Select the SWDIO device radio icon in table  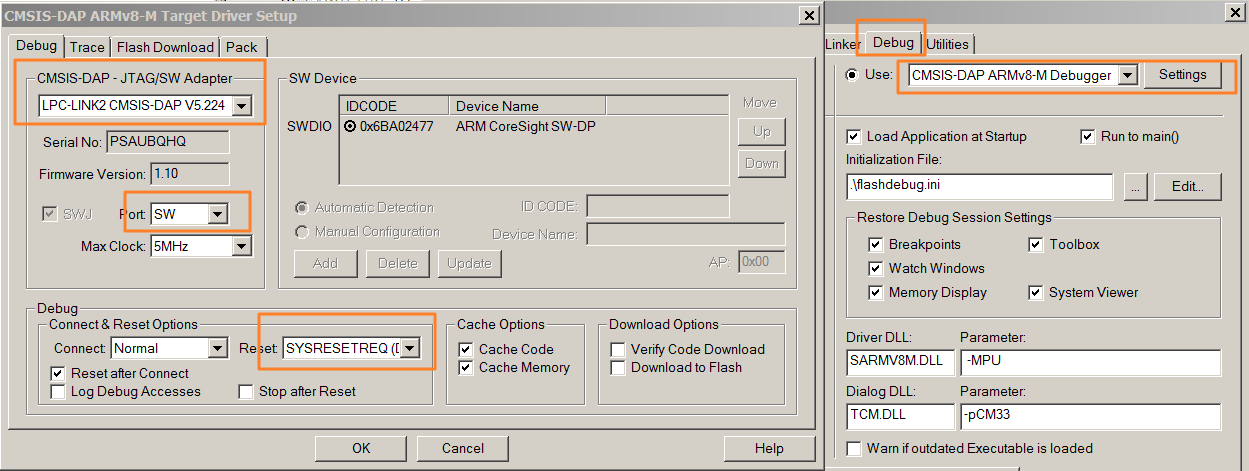click(x=350, y=126)
